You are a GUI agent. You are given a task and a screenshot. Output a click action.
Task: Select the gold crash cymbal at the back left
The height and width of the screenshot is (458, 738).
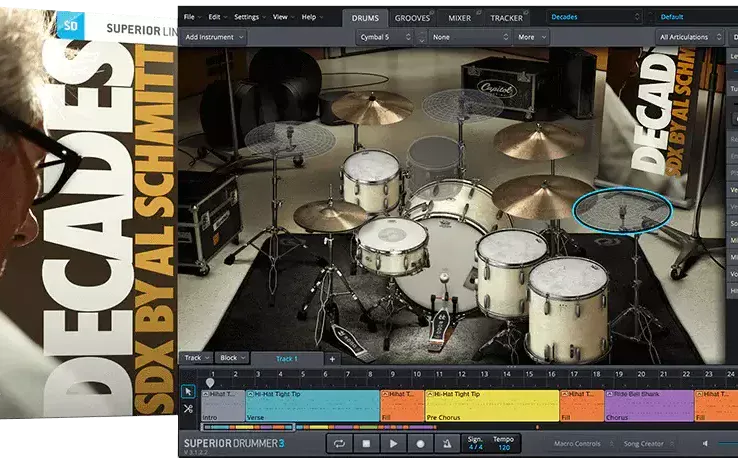tap(372, 108)
